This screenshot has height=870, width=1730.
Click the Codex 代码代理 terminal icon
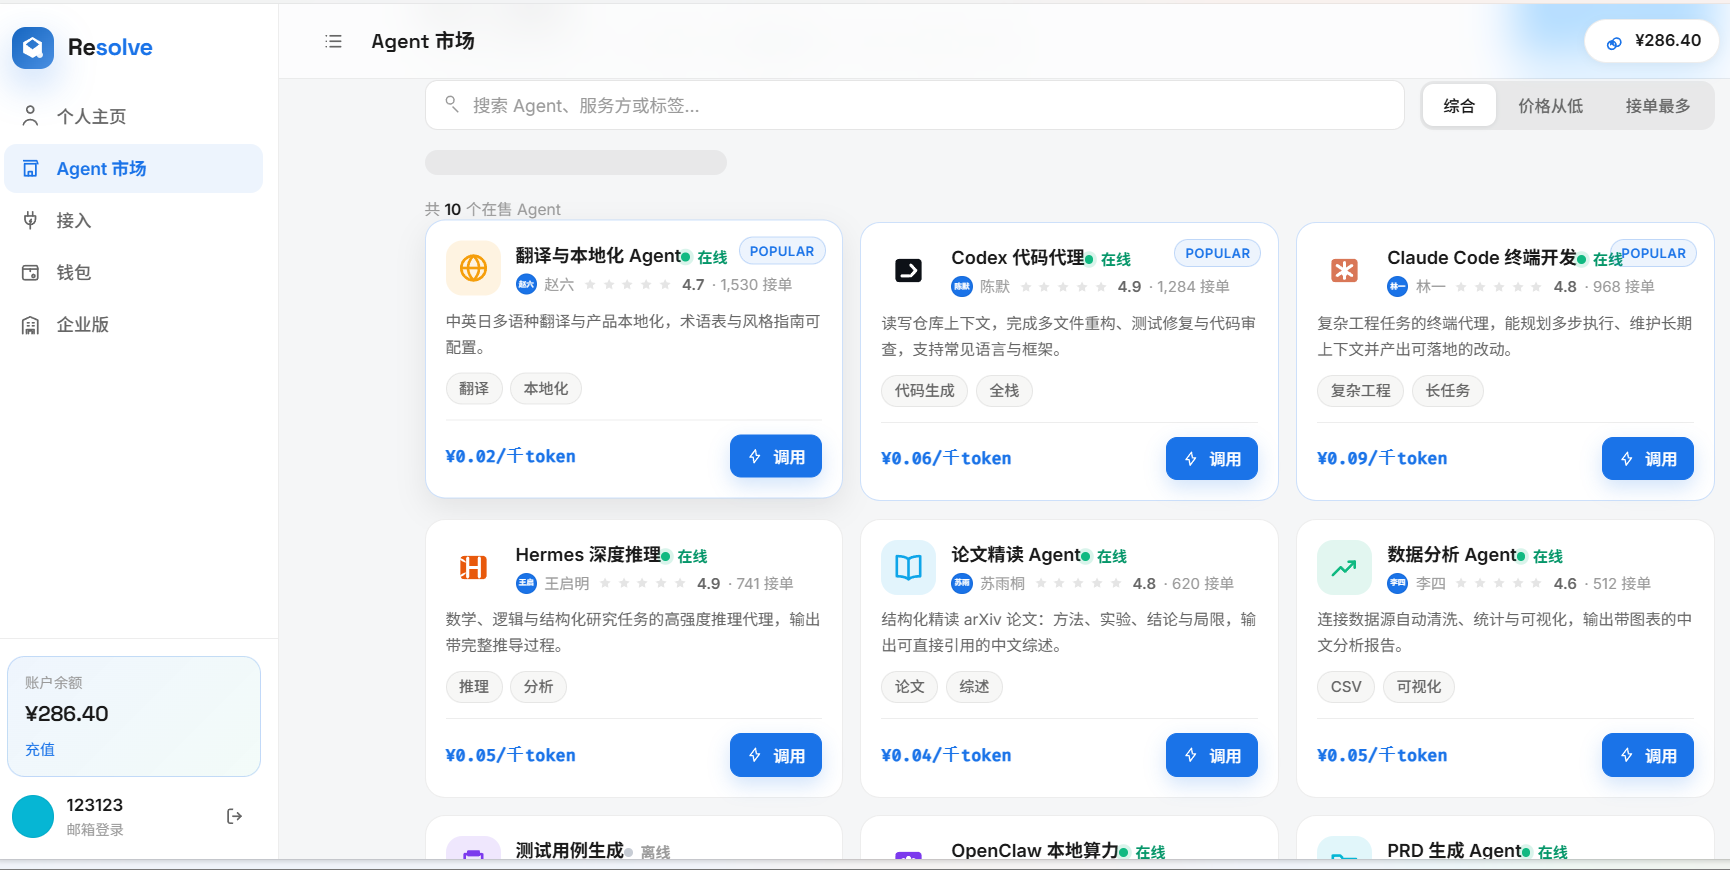coord(908,270)
